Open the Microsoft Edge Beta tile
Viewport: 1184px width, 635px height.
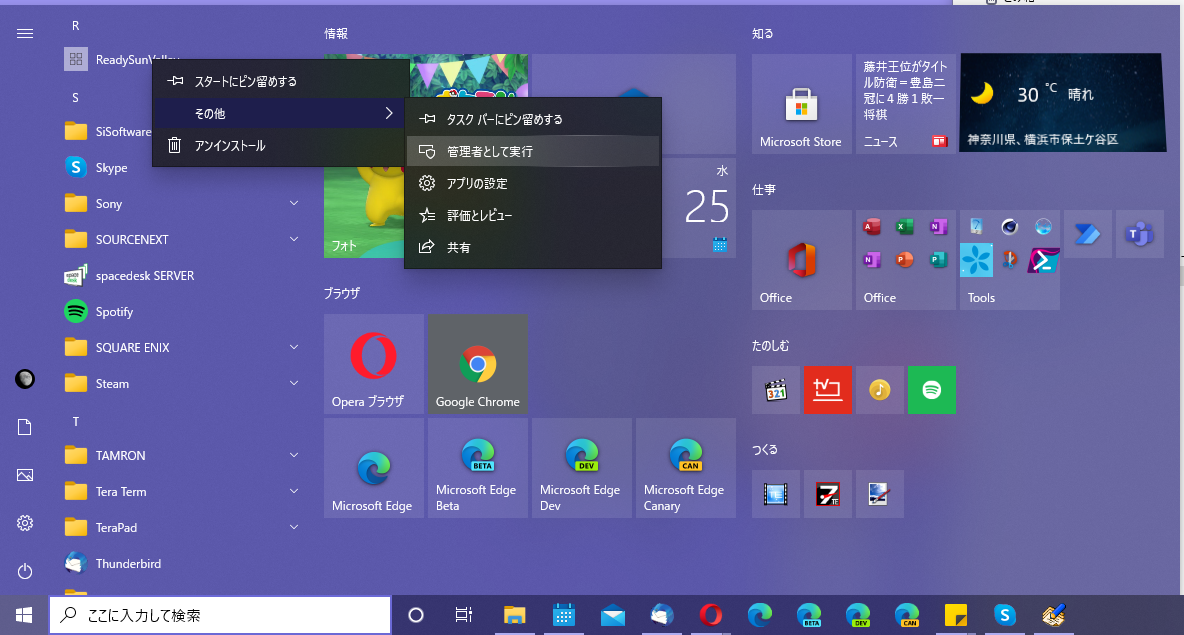click(x=478, y=468)
